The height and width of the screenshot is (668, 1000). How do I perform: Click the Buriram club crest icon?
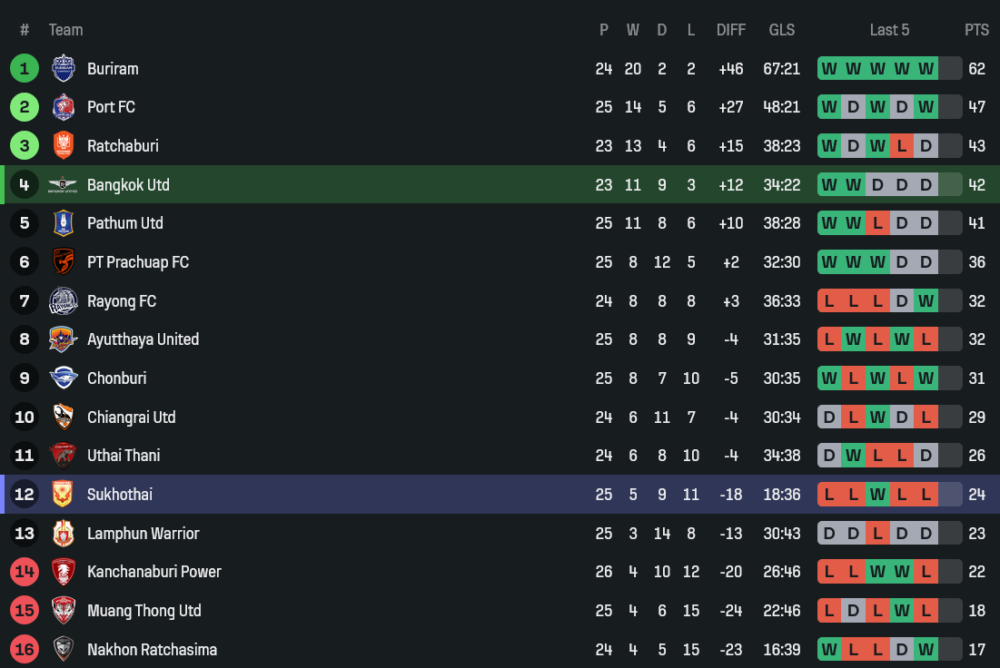[x=63, y=69]
